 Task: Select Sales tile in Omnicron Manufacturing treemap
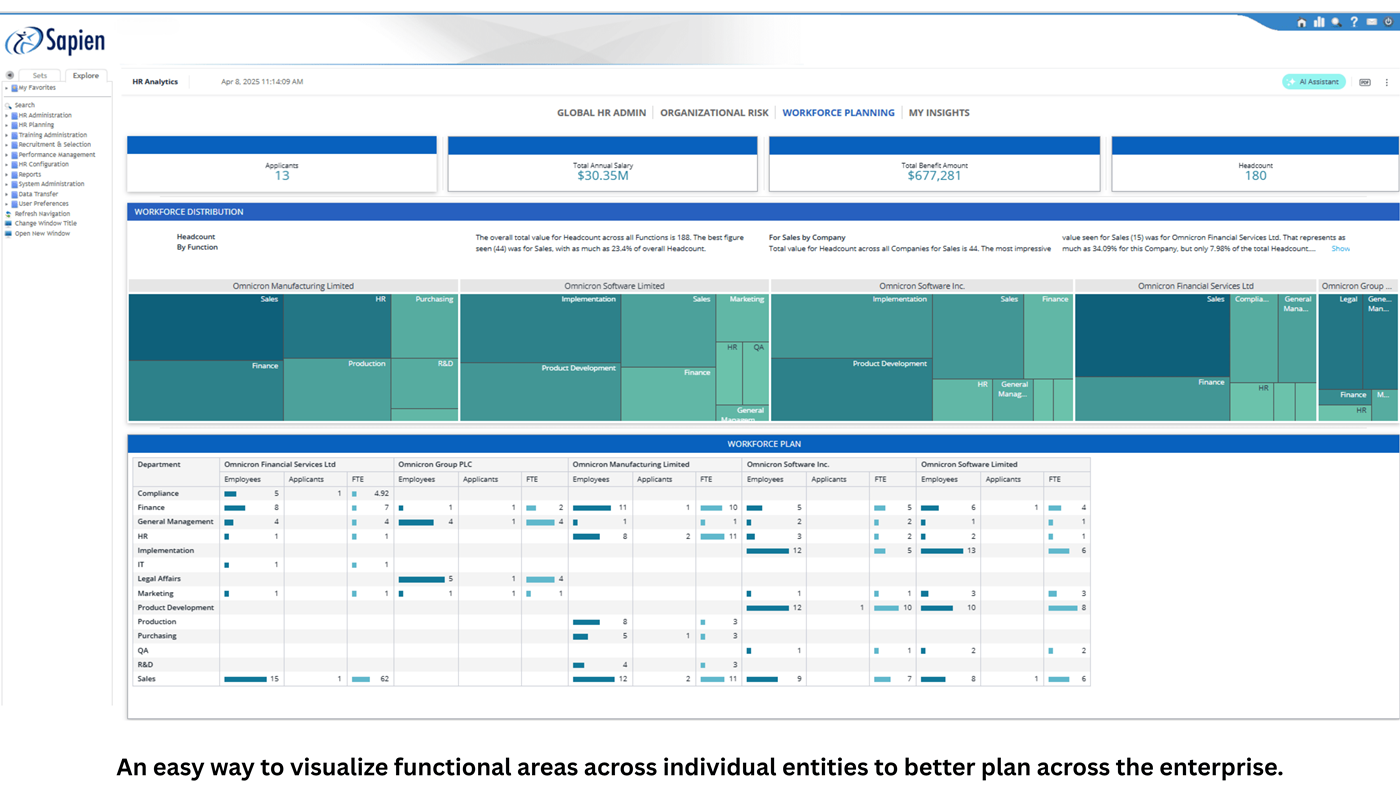[x=205, y=327]
